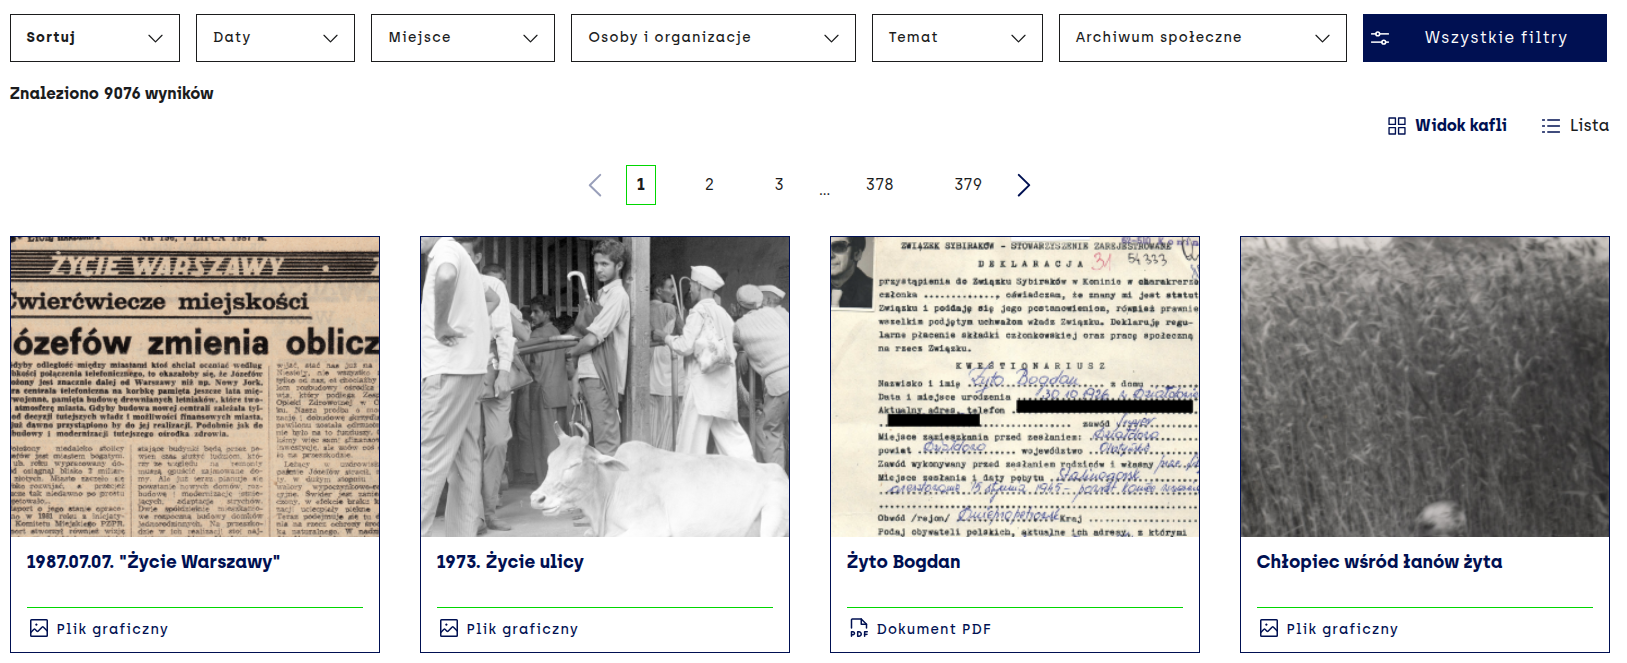The height and width of the screenshot is (663, 1627).
Task: Open the Wszystkie filtry panel
Action: click(1484, 38)
